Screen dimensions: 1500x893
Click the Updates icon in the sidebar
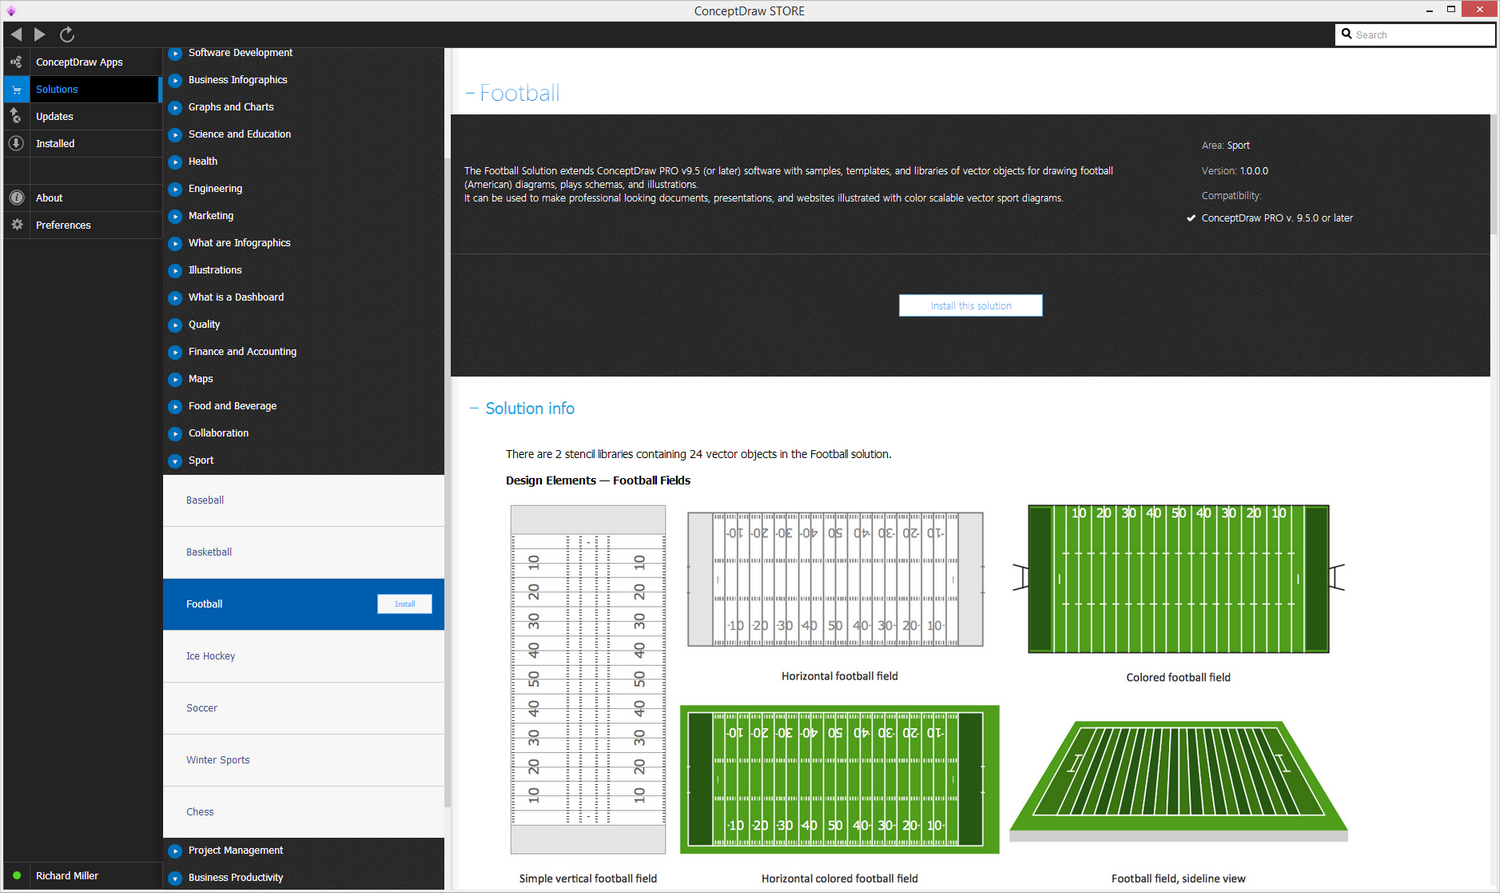pos(16,116)
